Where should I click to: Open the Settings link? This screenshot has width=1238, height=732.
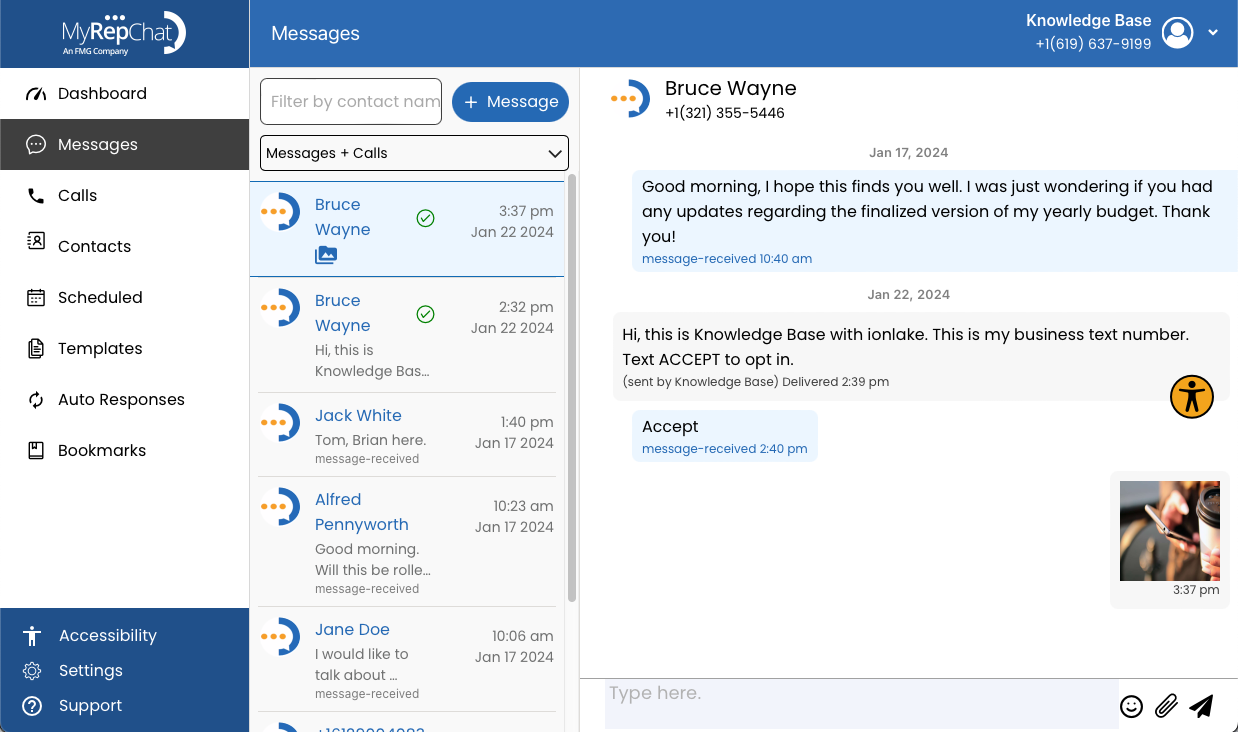click(90, 671)
